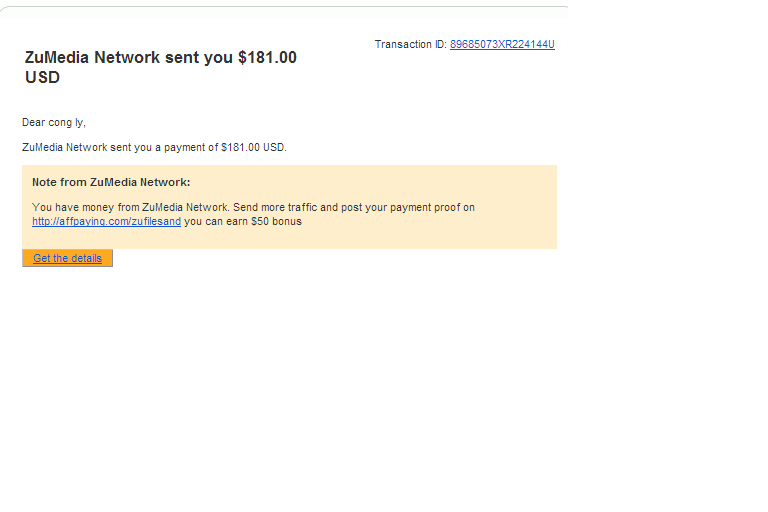Viewport: 768px width, 512px height.
Task: Click the "$181.00" amount in the headline
Action: click(x=267, y=57)
